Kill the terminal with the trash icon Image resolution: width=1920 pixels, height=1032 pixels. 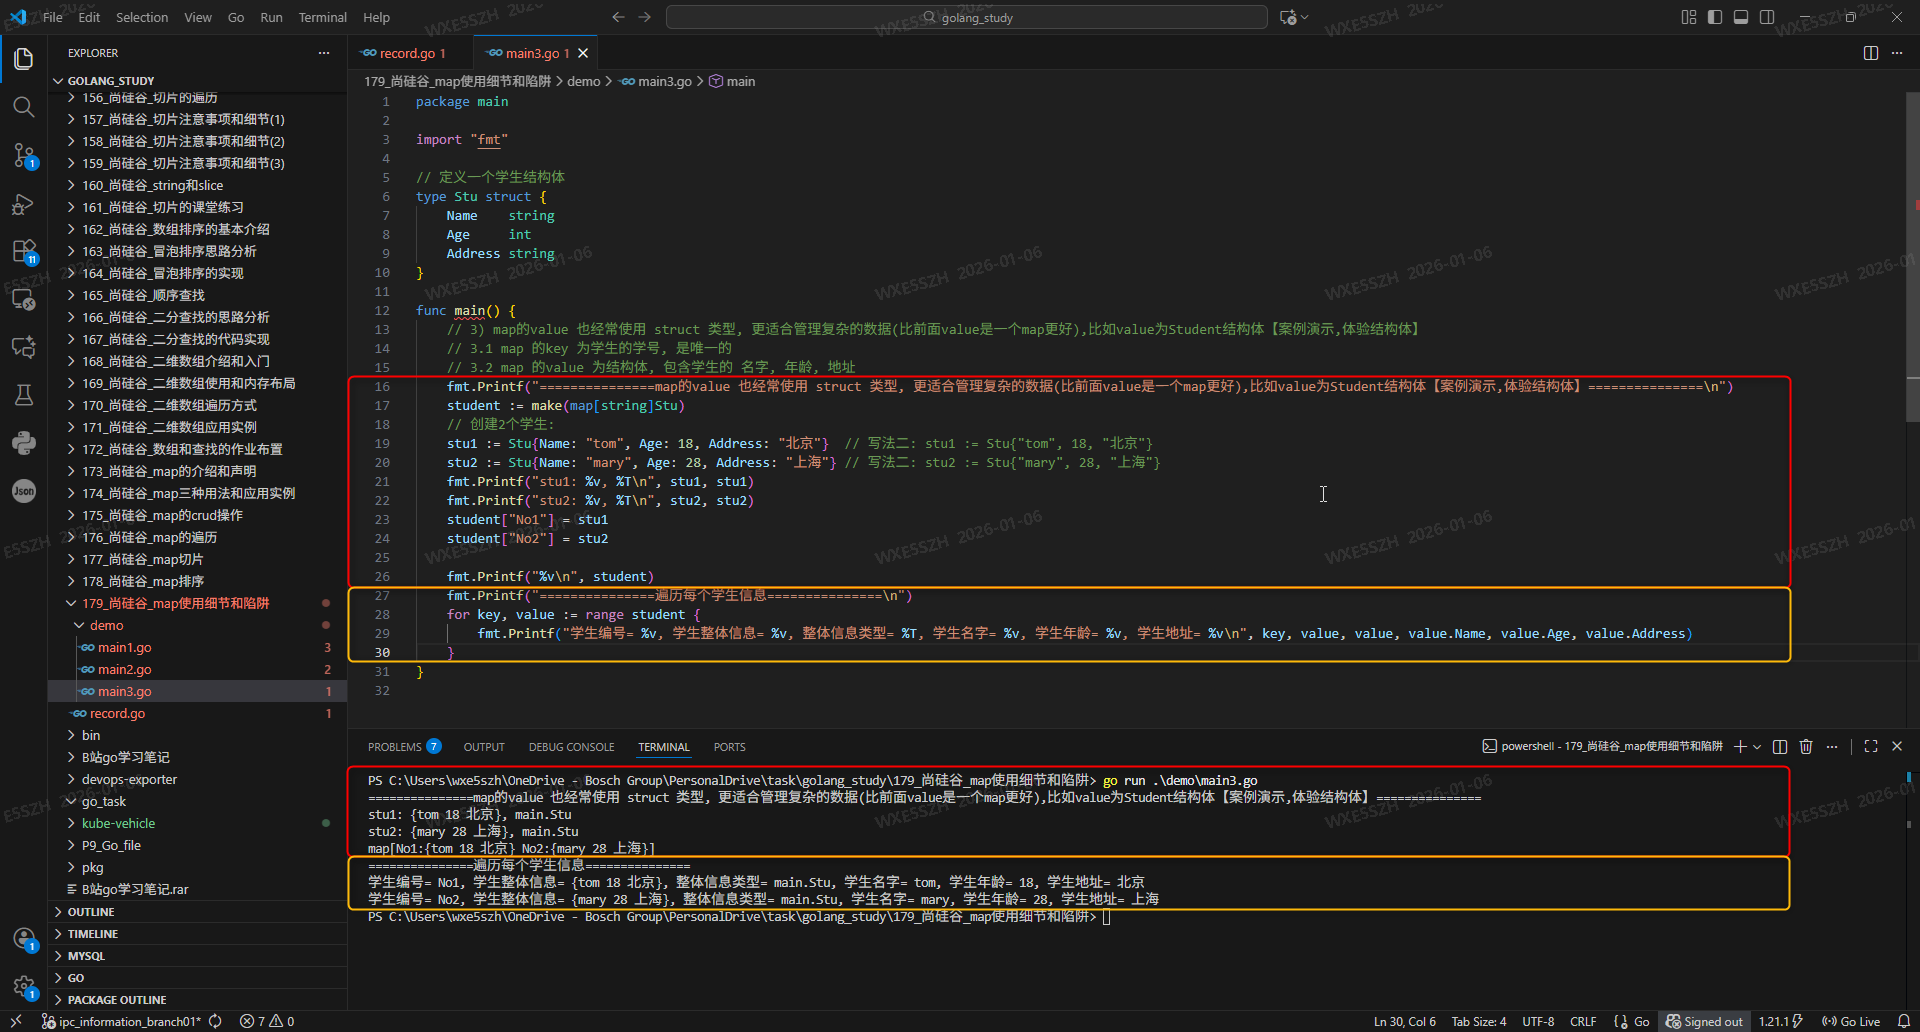click(1806, 747)
